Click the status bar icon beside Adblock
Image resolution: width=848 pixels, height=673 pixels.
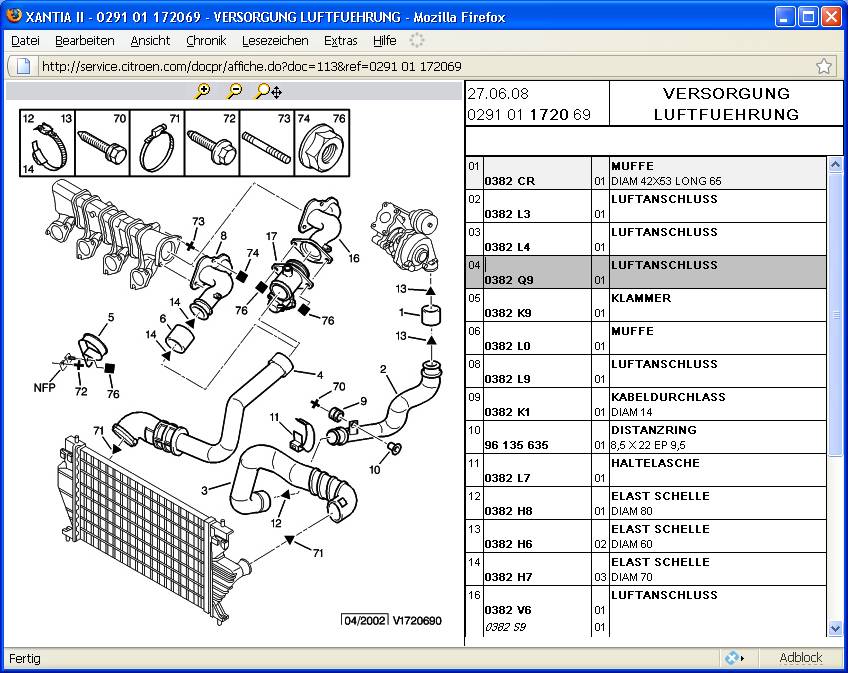coord(733,658)
